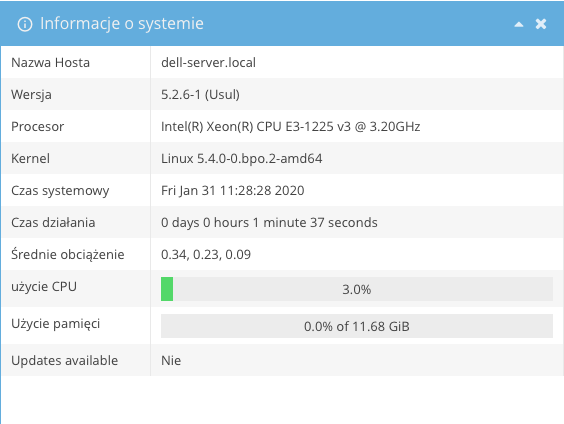The image size is (564, 424).
Task: Click the Nazwa Hosta label
Action: click(x=50, y=63)
